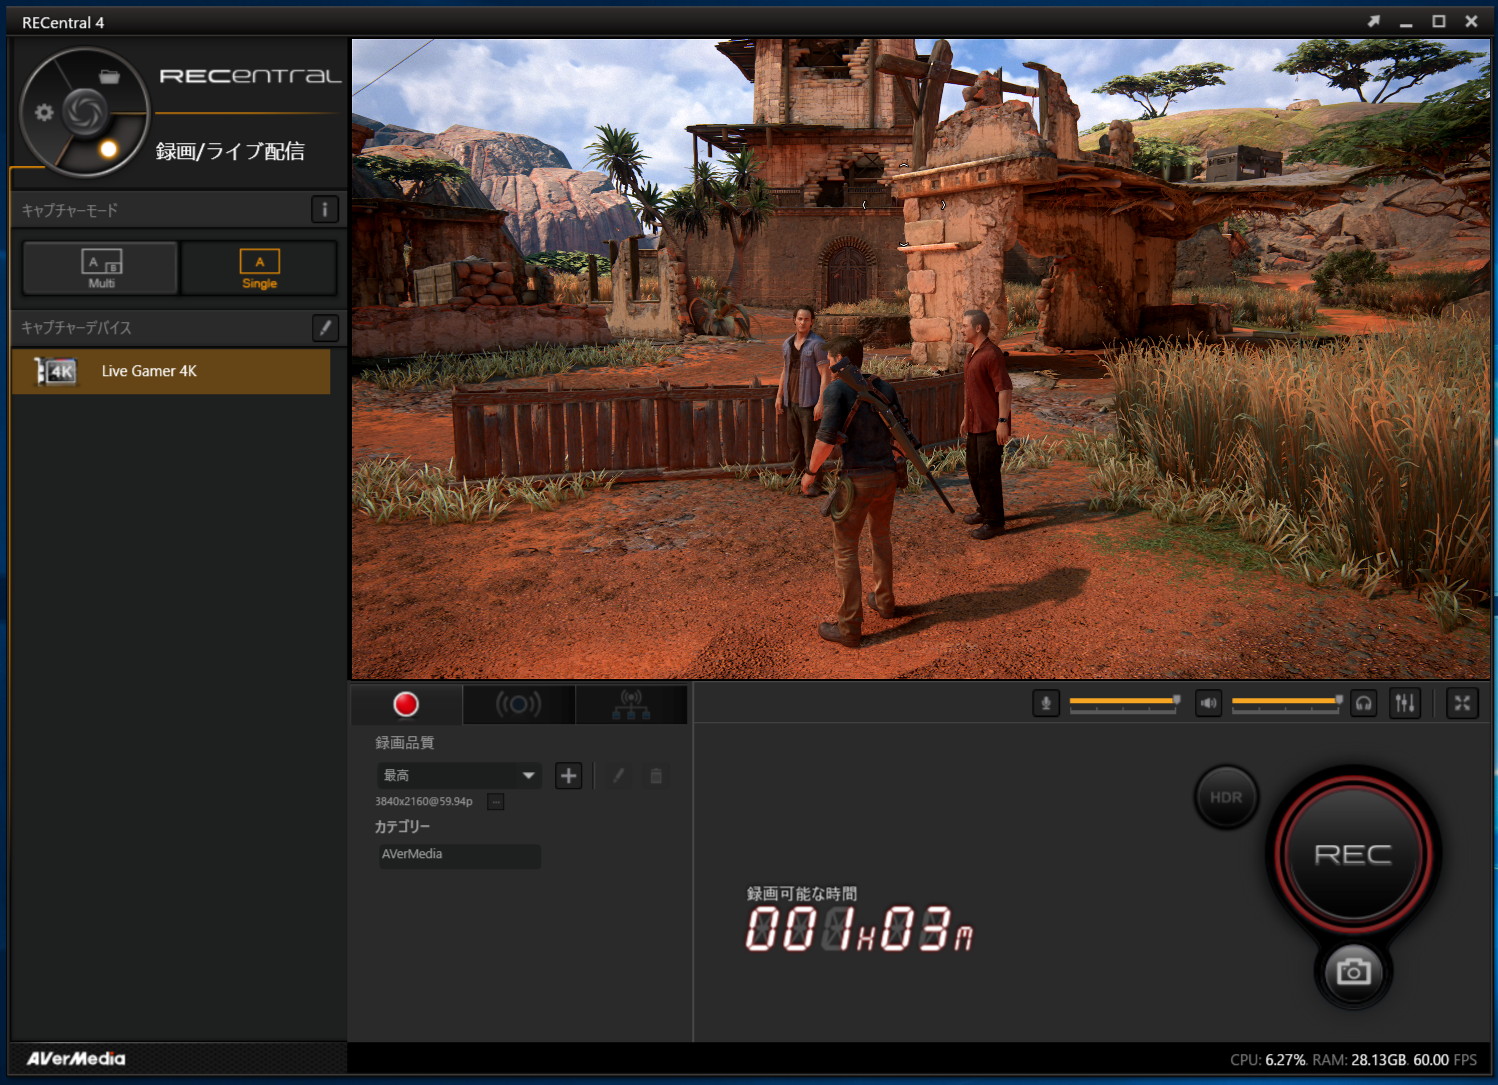The width and height of the screenshot is (1498, 1085).
Task: Click the 60.00 FPS status readout
Action: click(1445, 1060)
